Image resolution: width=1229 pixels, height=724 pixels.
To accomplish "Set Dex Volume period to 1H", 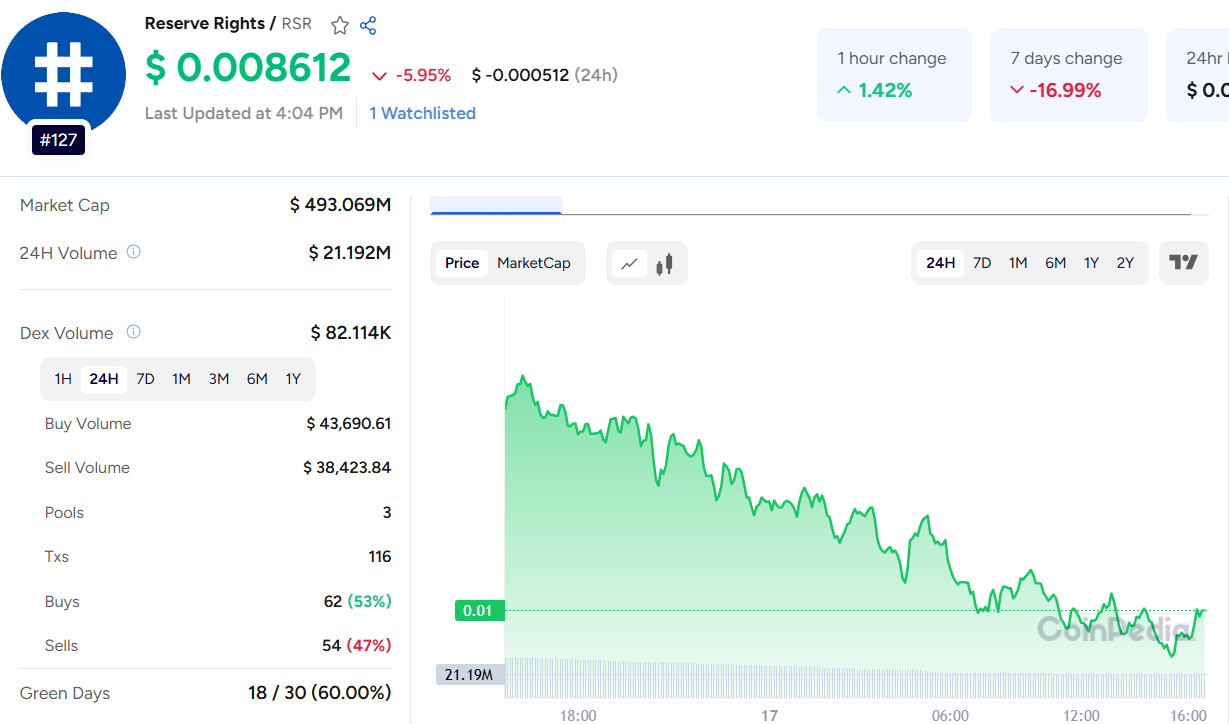I will (63, 379).
